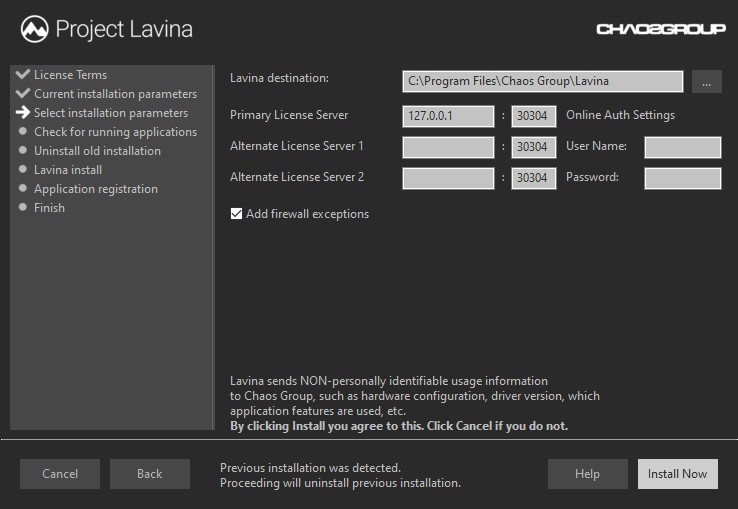Click the Chaos Group logo

point(661,29)
